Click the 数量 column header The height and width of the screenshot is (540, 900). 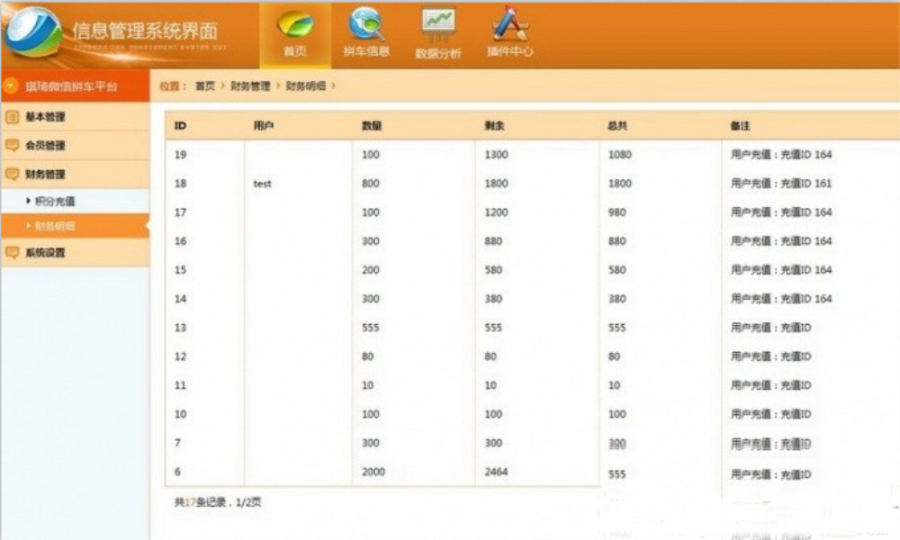pyautogui.click(x=372, y=126)
